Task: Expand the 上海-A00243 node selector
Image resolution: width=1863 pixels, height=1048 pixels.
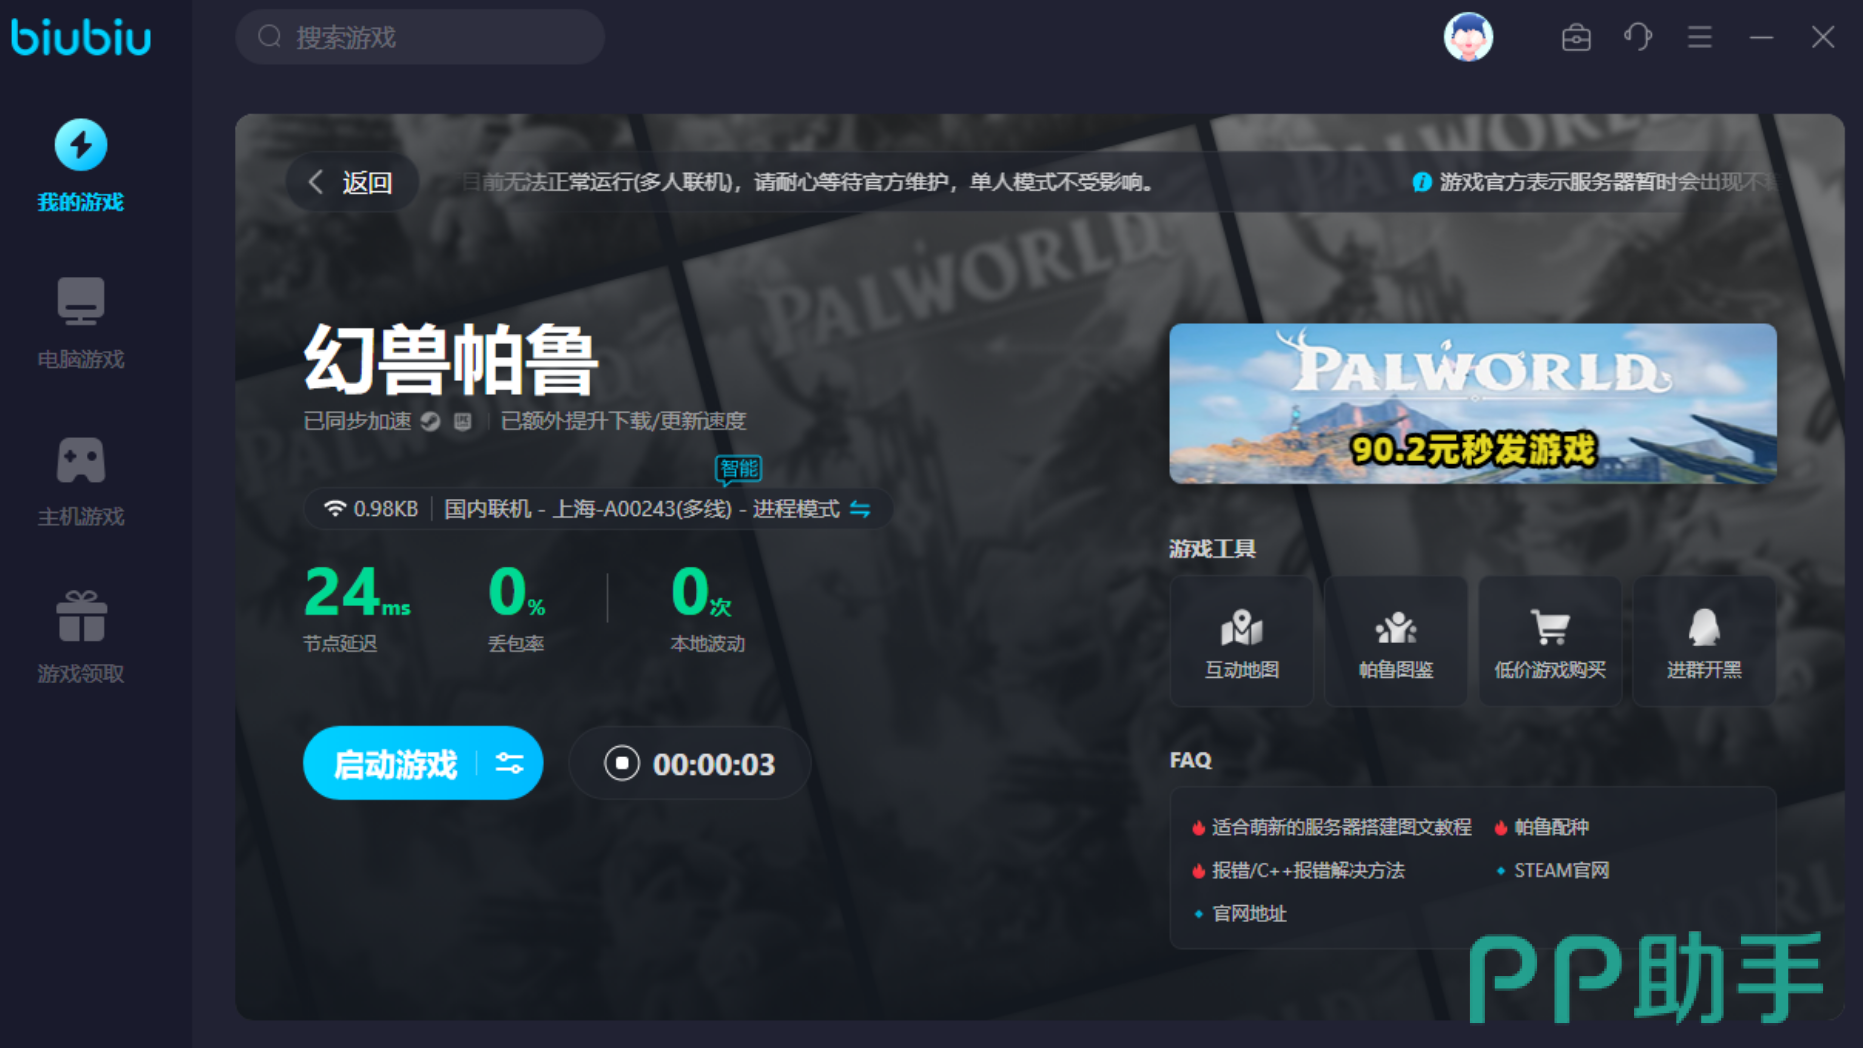Action: 641,510
